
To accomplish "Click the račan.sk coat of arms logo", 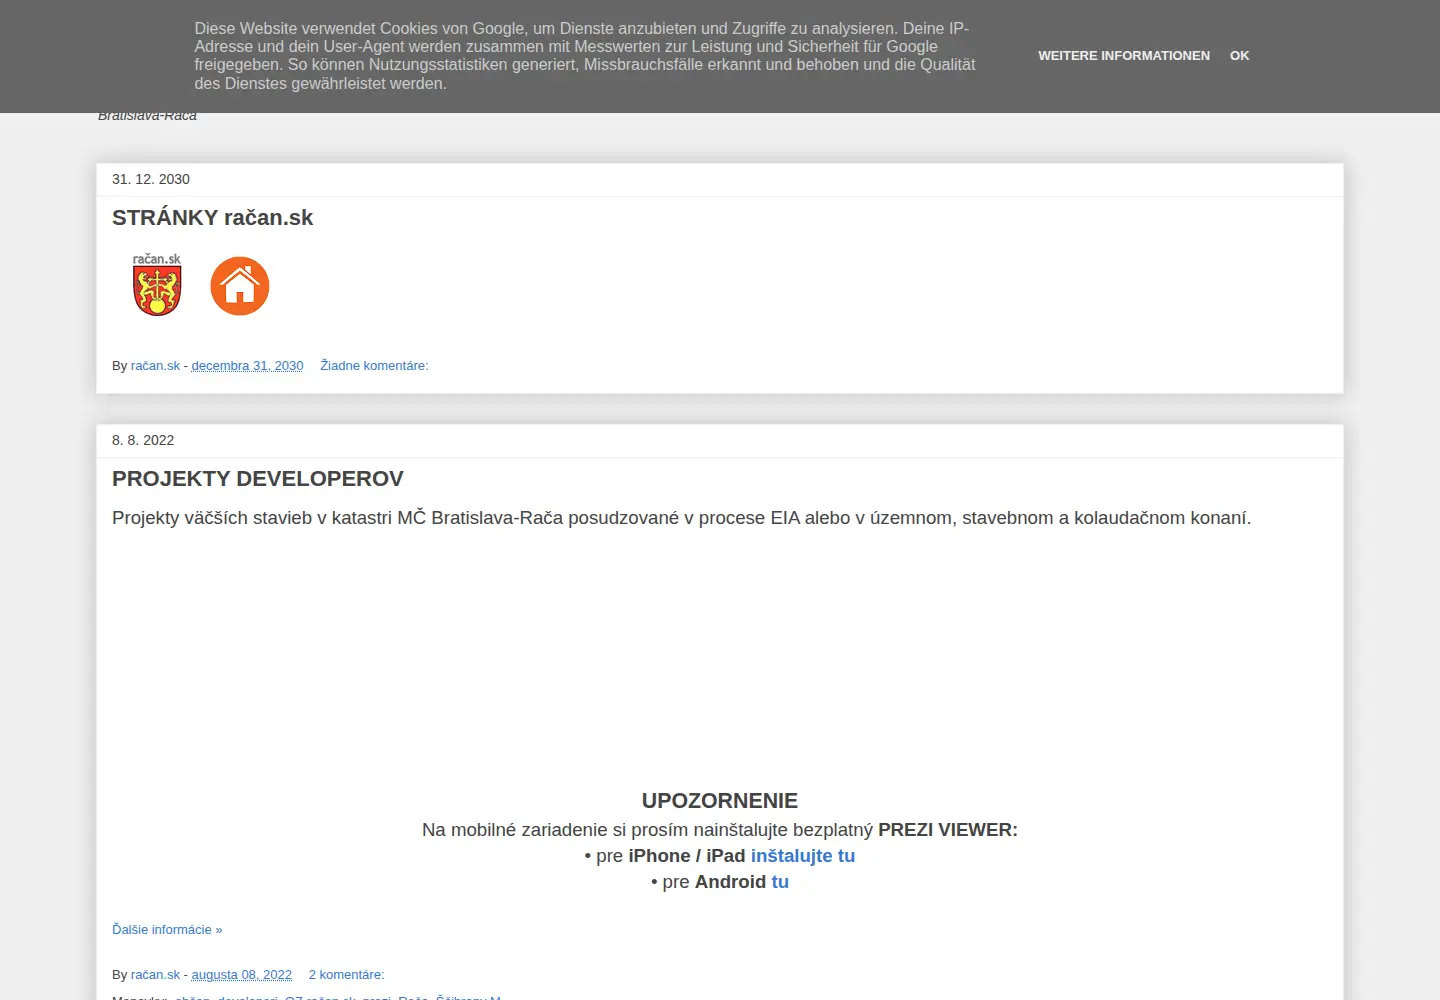I will pos(157,285).
